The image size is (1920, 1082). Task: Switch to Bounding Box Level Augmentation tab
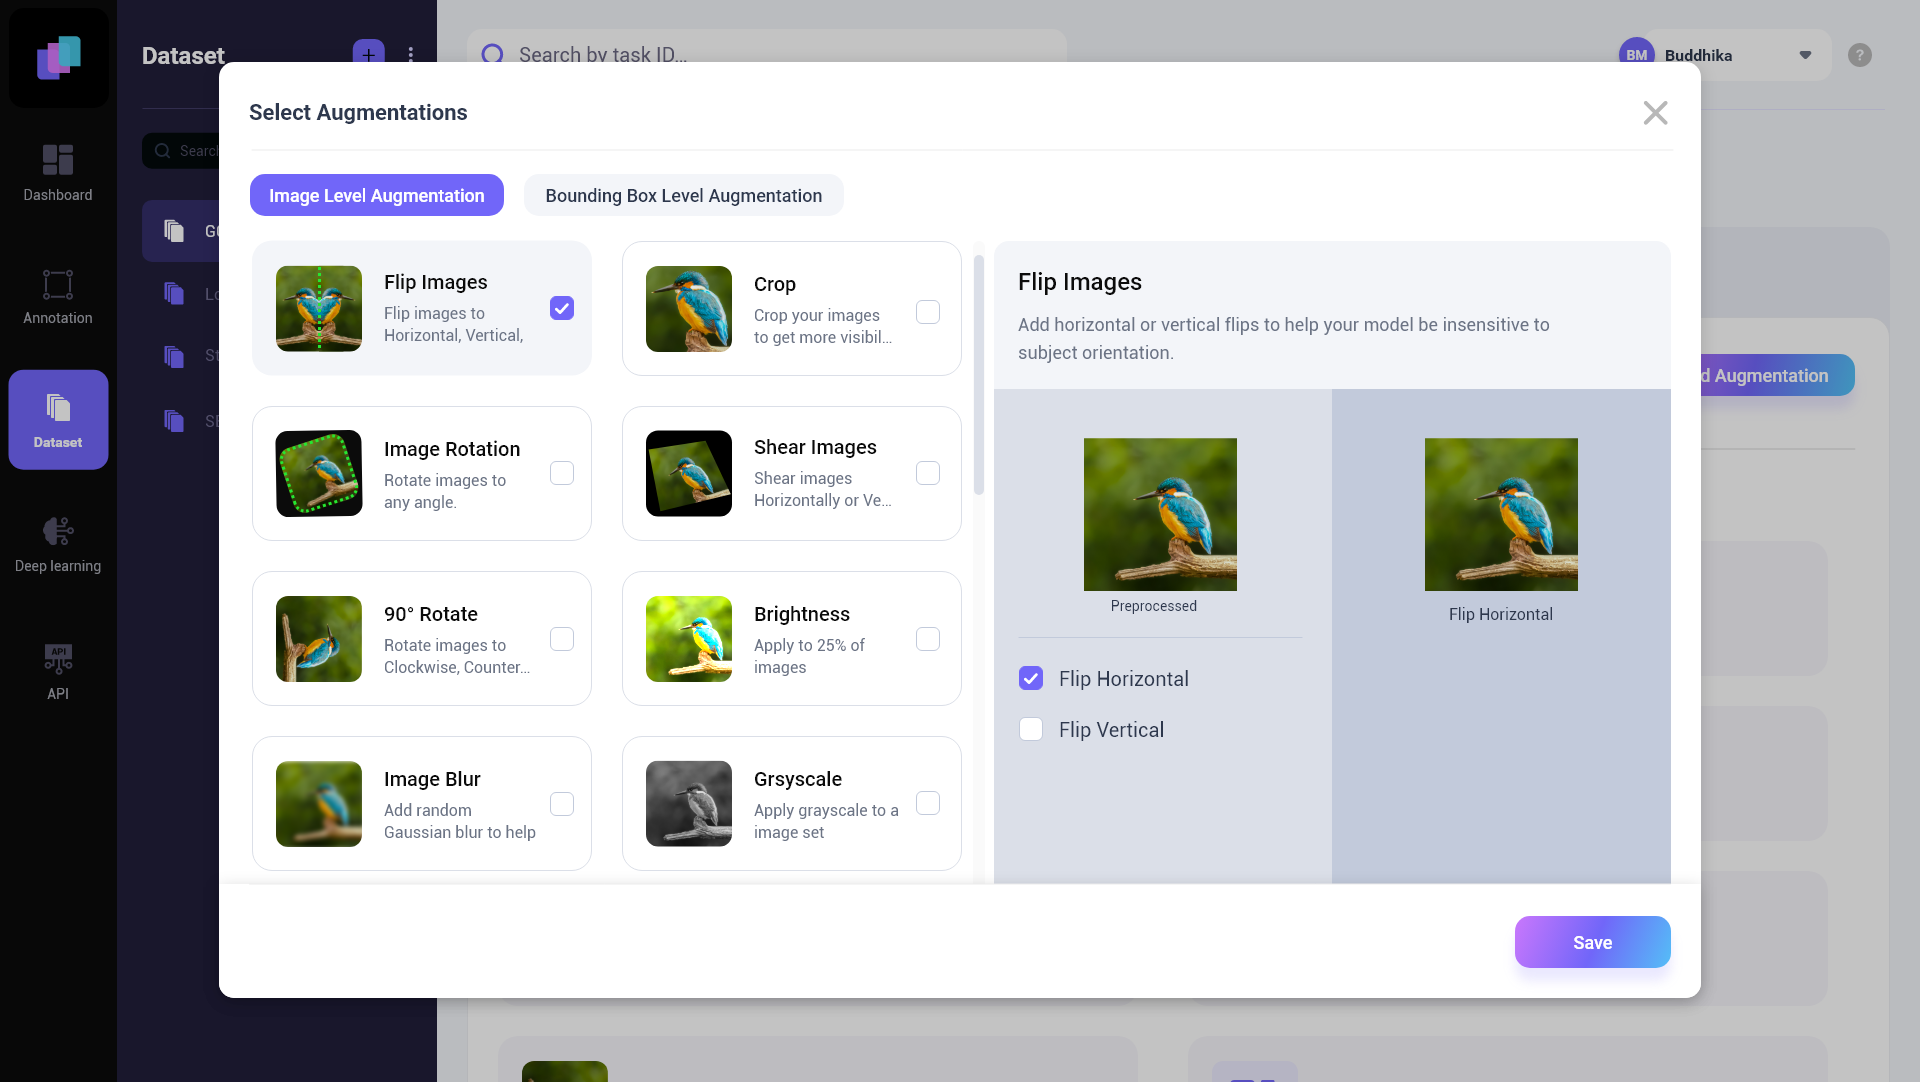[x=683, y=195]
